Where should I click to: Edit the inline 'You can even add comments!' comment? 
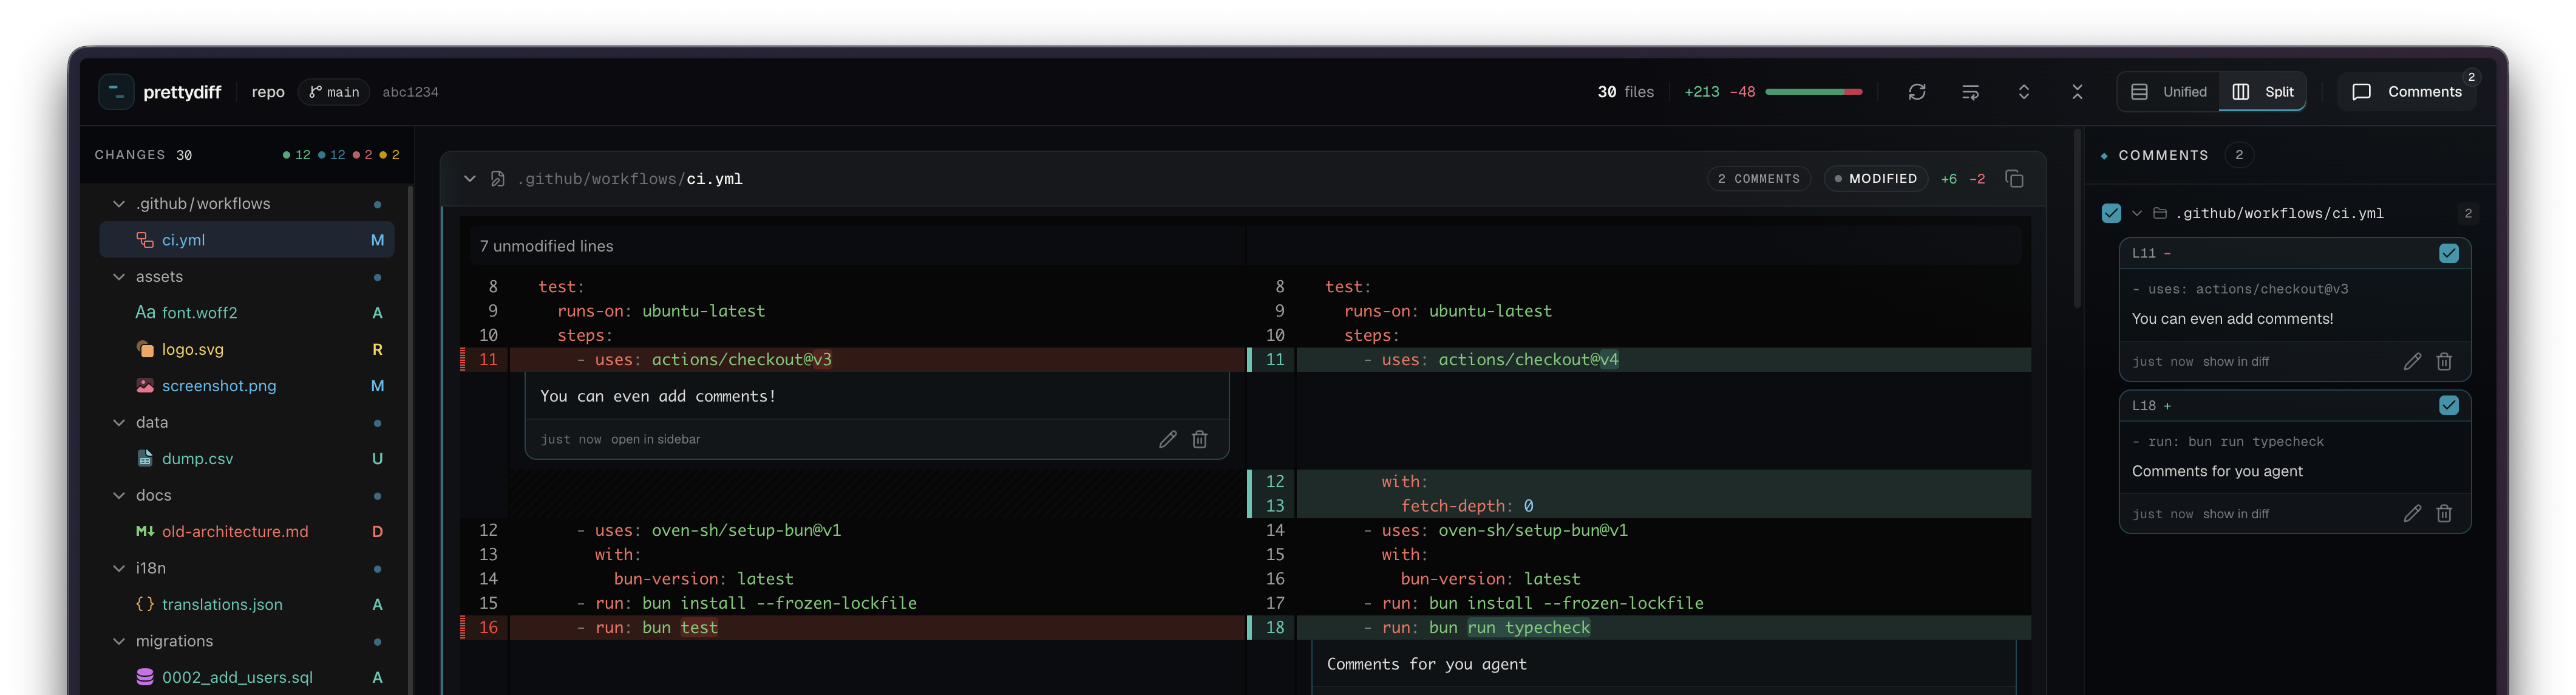[1167, 440]
